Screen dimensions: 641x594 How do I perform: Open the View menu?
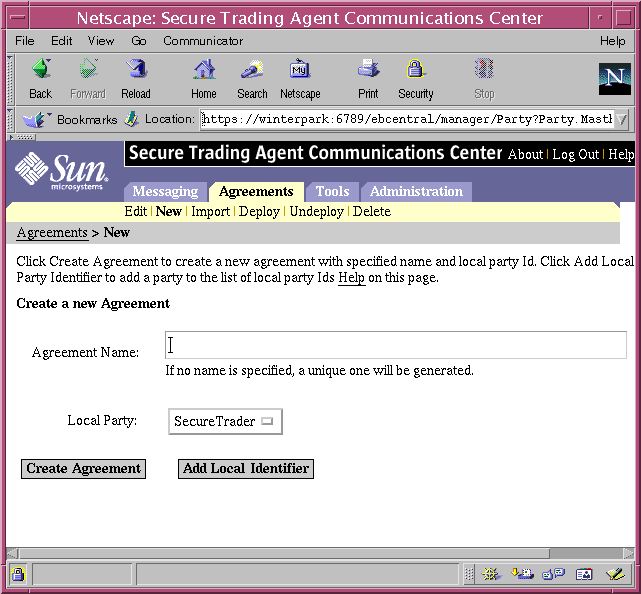coord(101,41)
